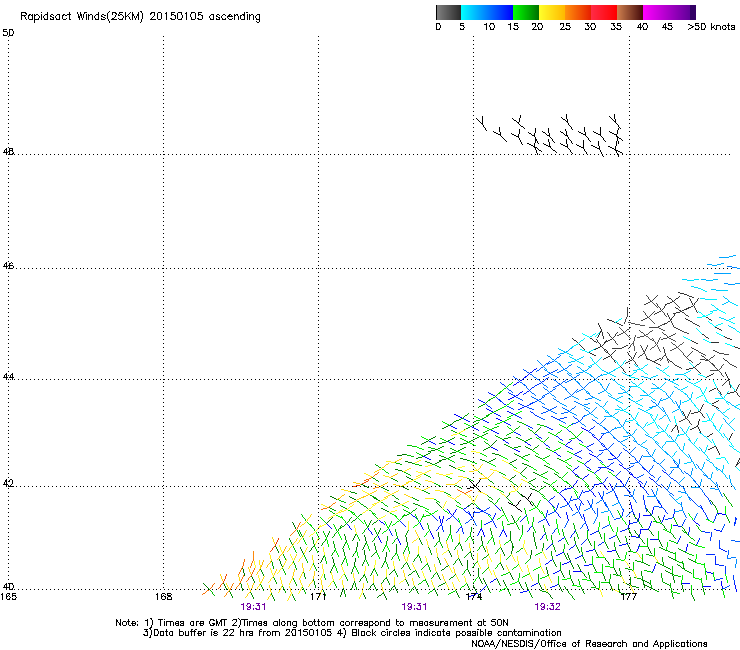Image resolution: width=740 pixels, height=650 pixels.
Task: Click the brown 35-40 knots color band
Action: point(630,12)
